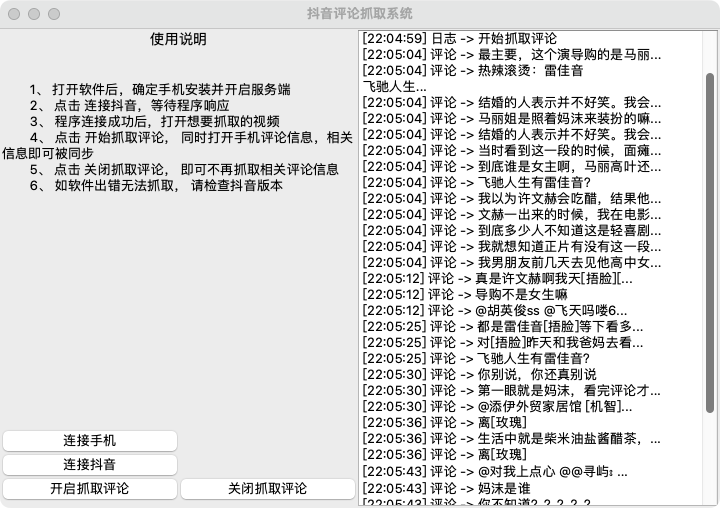Select log row 导购不是女生嘛
This screenshot has width=720, height=508.
point(465,294)
